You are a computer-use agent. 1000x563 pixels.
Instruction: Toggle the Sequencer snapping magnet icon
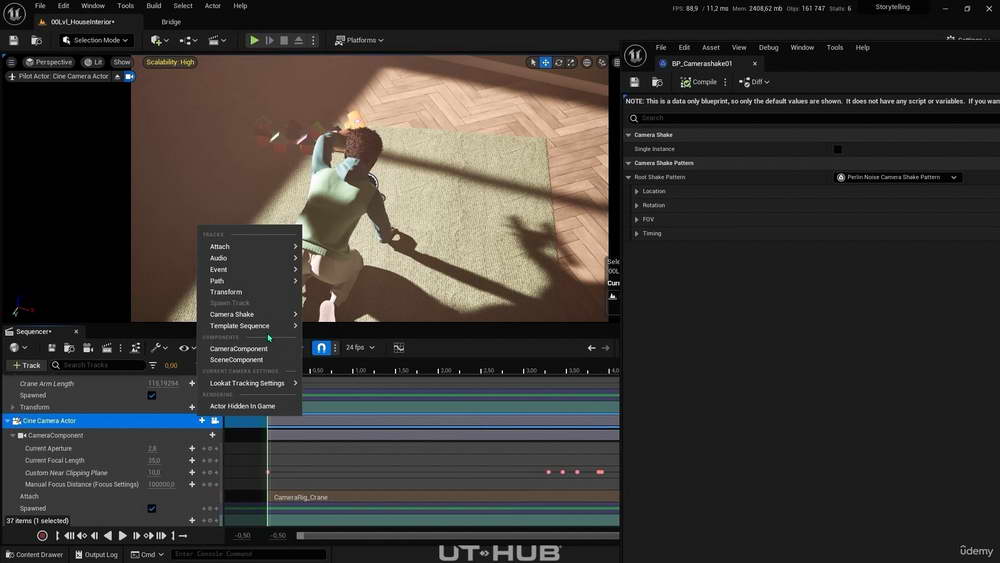point(321,347)
